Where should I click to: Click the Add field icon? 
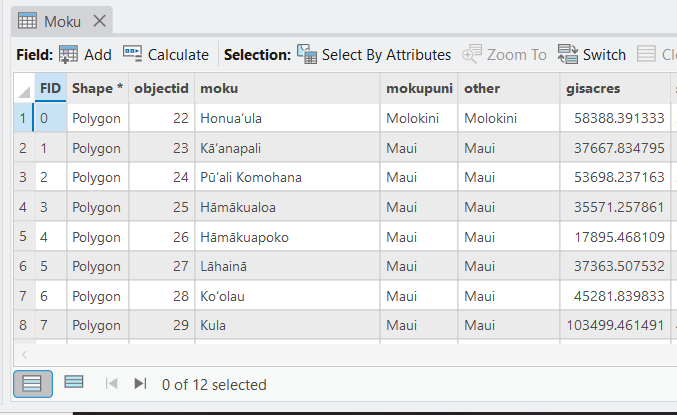pos(68,55)
